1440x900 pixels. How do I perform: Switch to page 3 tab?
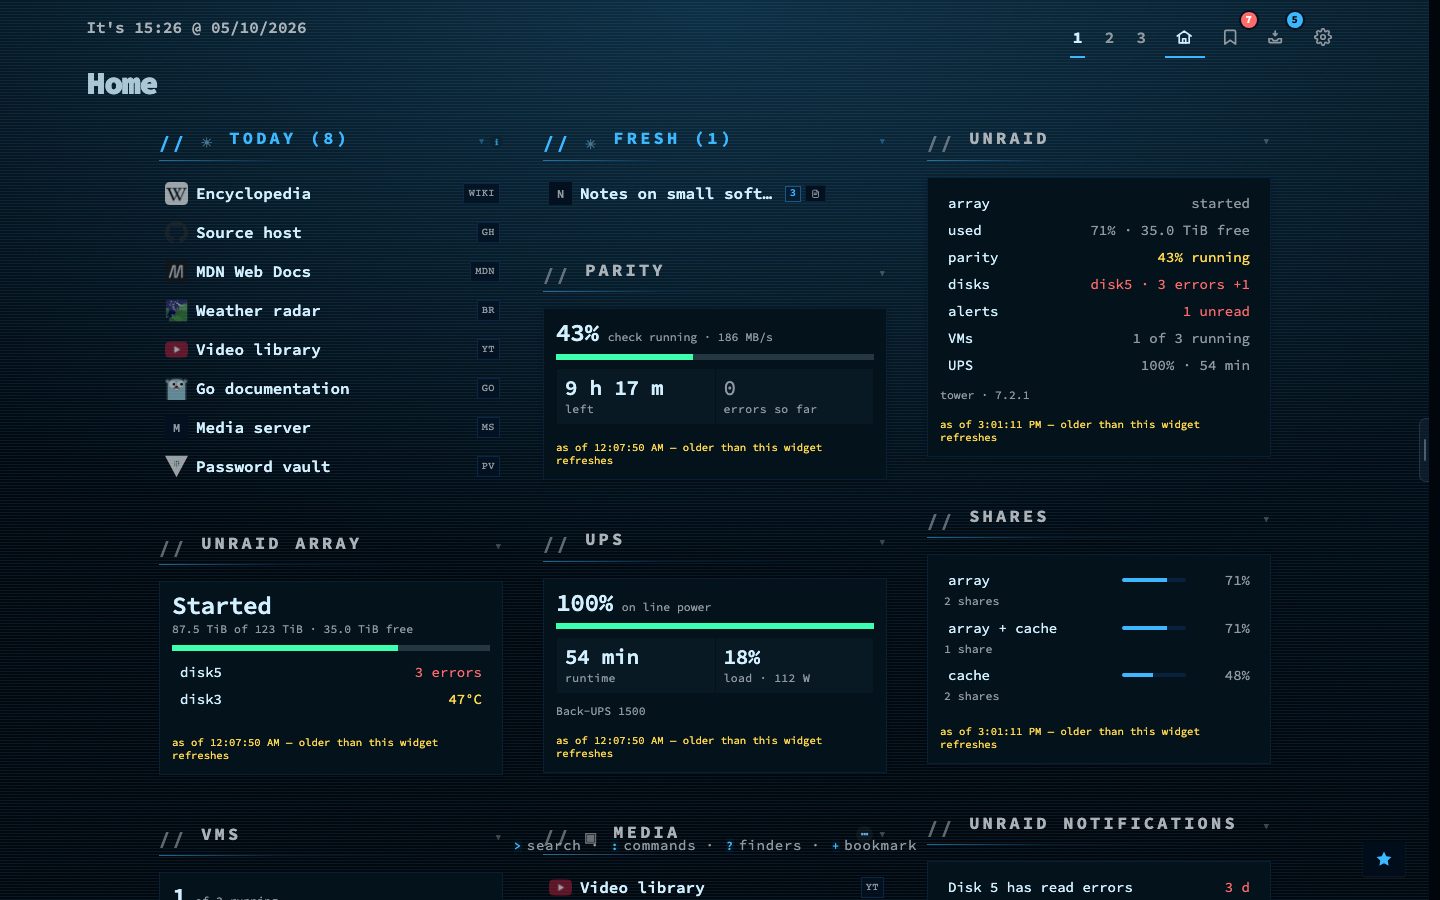click(1141, 38)
